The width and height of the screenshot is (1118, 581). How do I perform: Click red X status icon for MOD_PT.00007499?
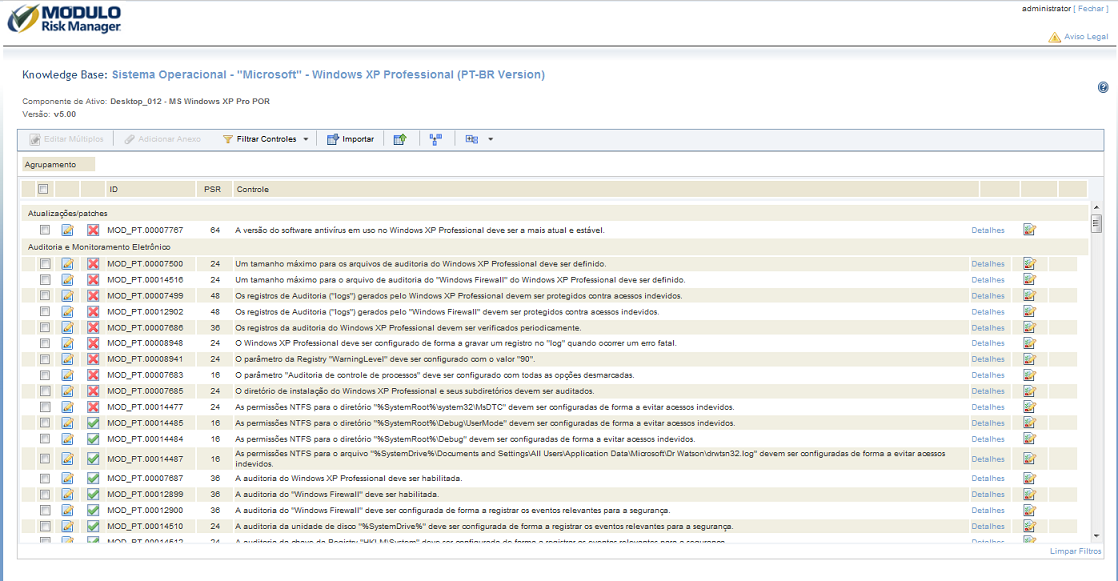click(x=93, y=296)
